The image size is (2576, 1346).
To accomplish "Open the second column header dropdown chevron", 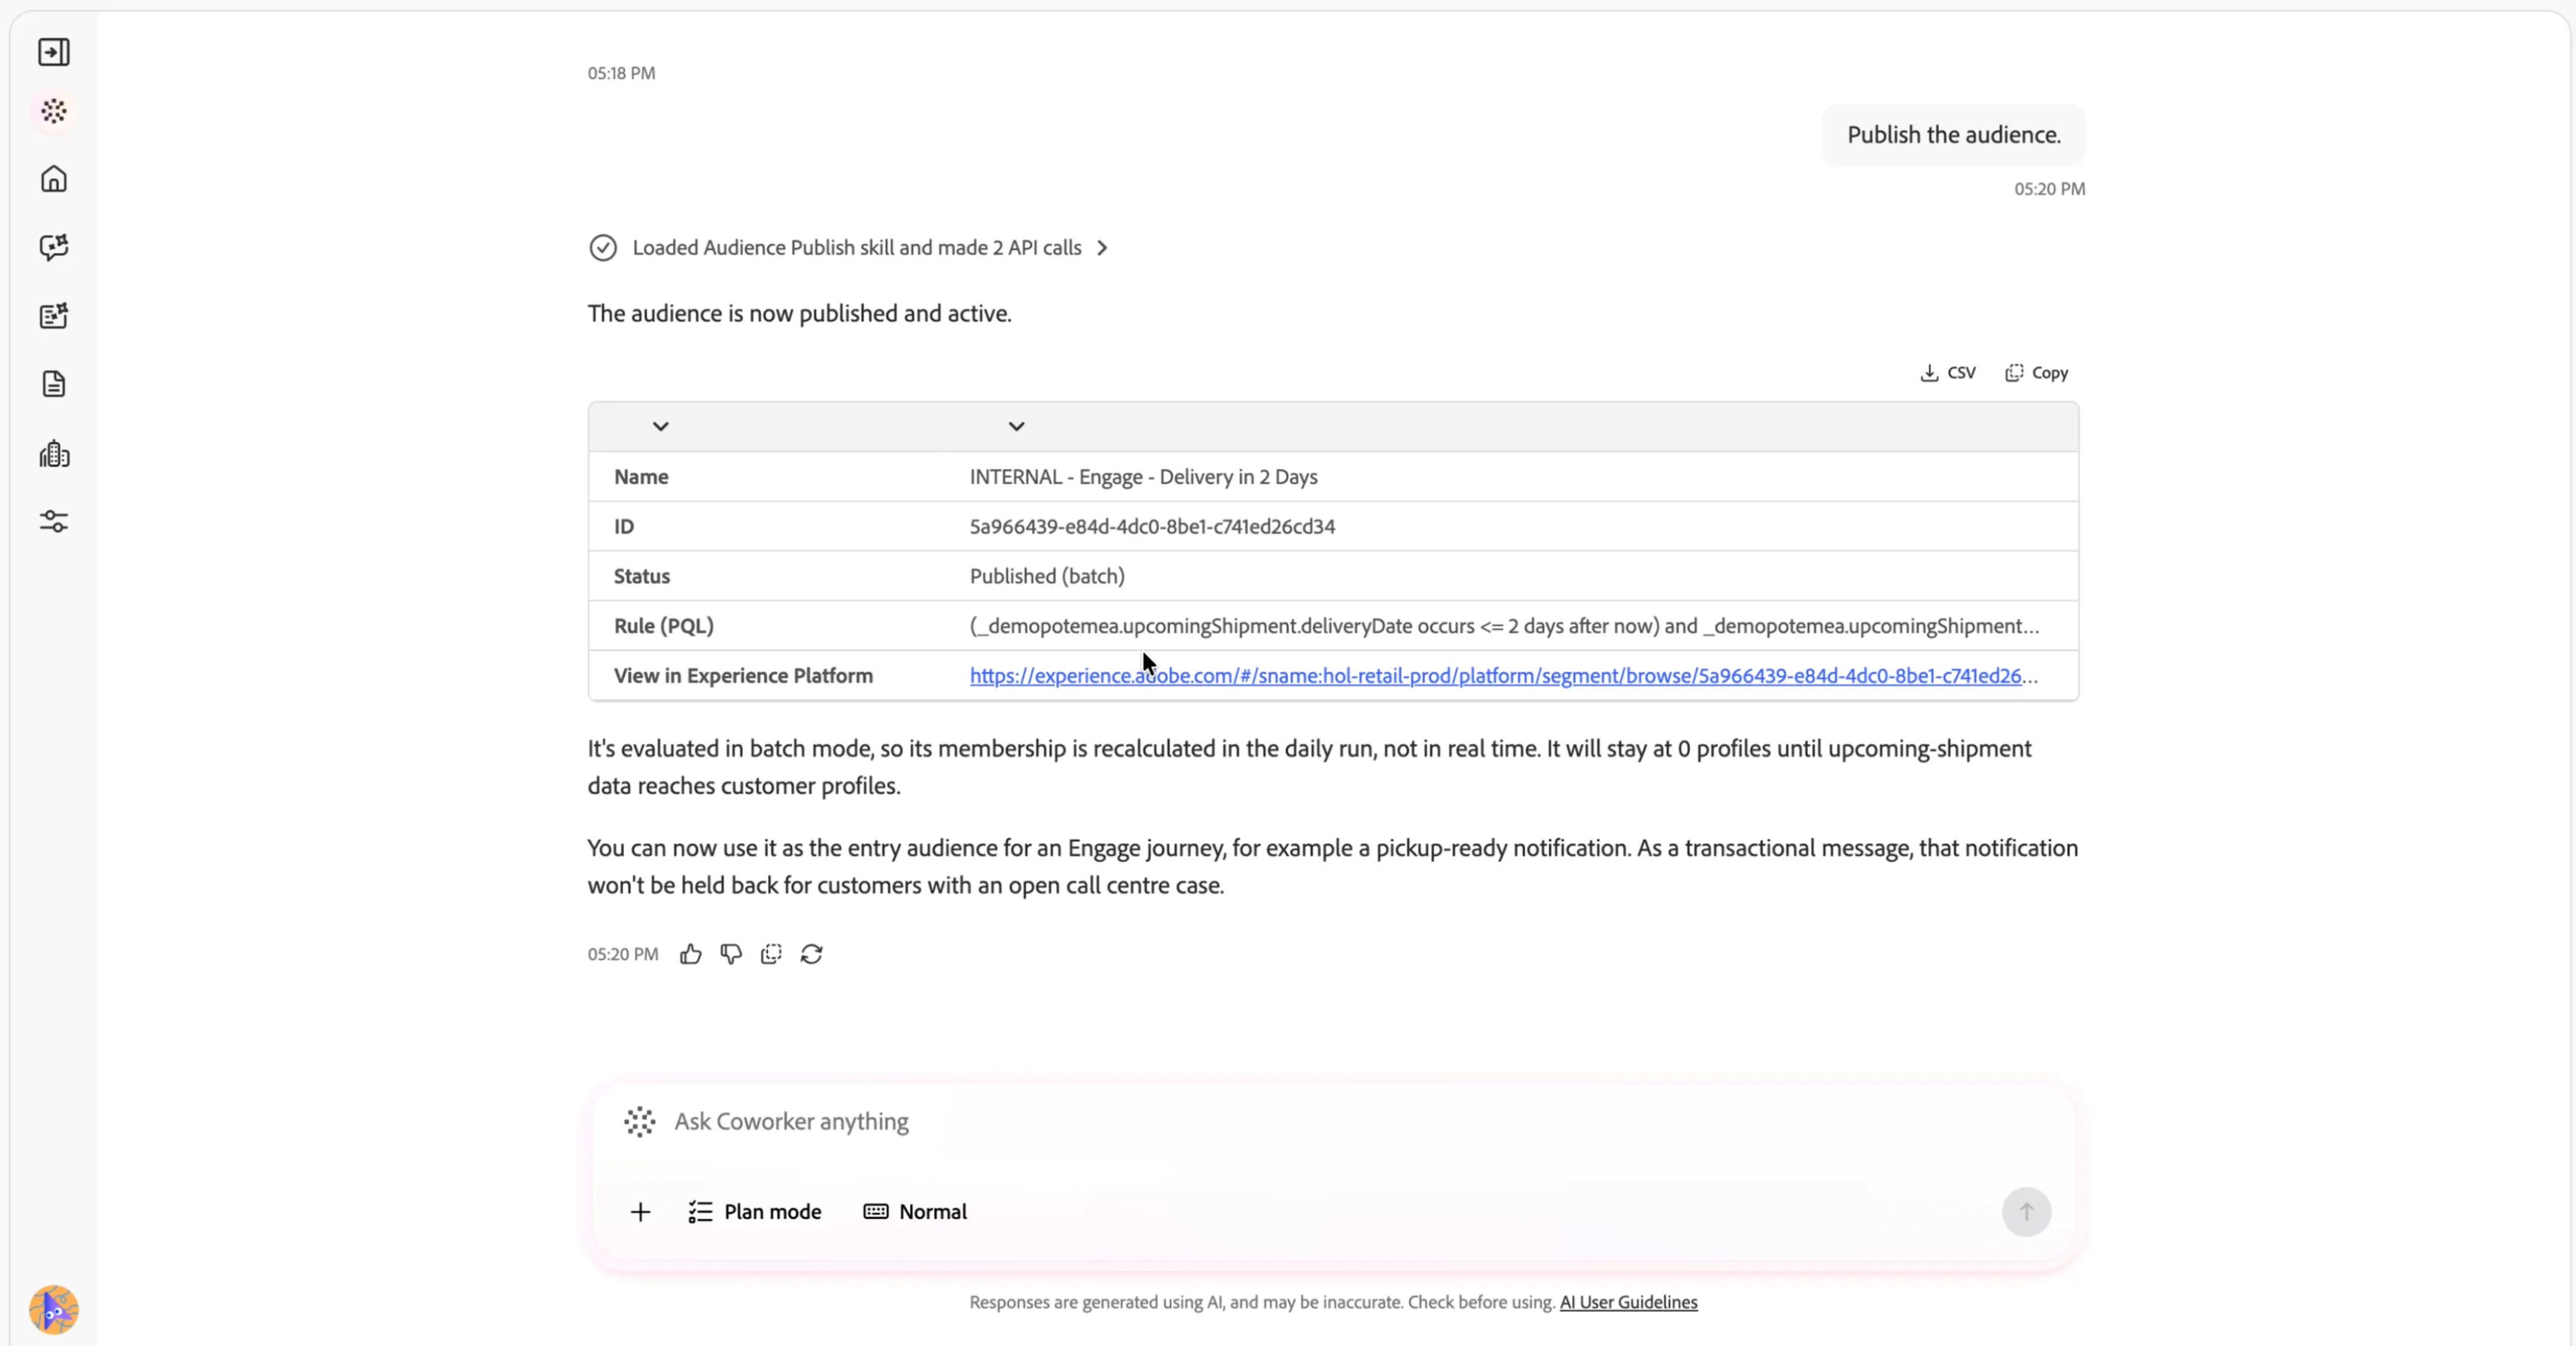I will (x=1016, y=426).
